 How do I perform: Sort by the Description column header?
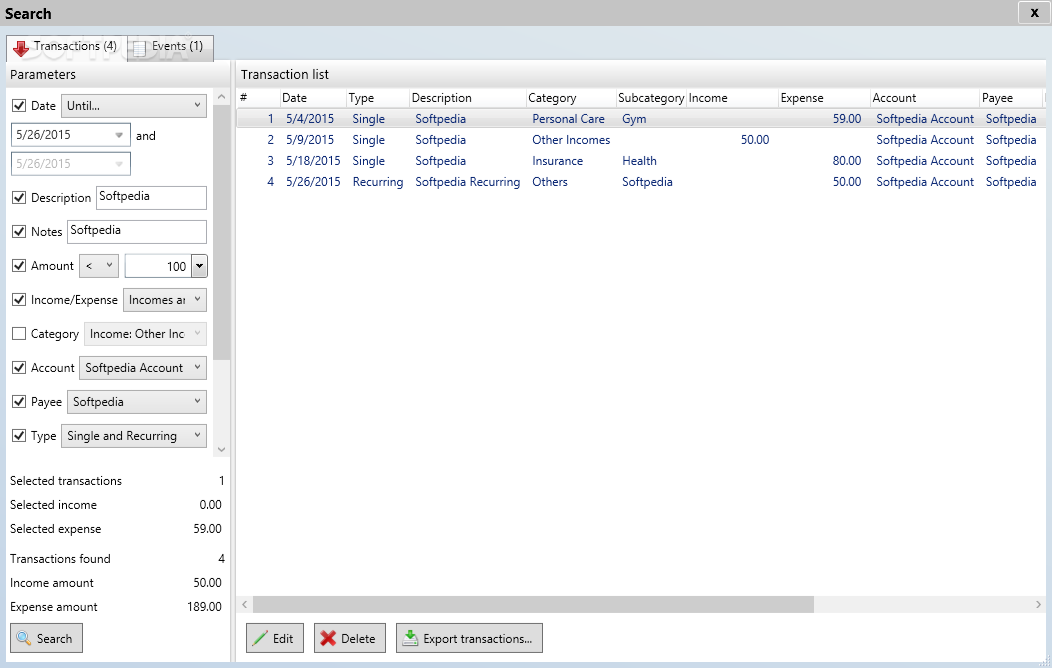pyautogui.click(x=468, y=98)
